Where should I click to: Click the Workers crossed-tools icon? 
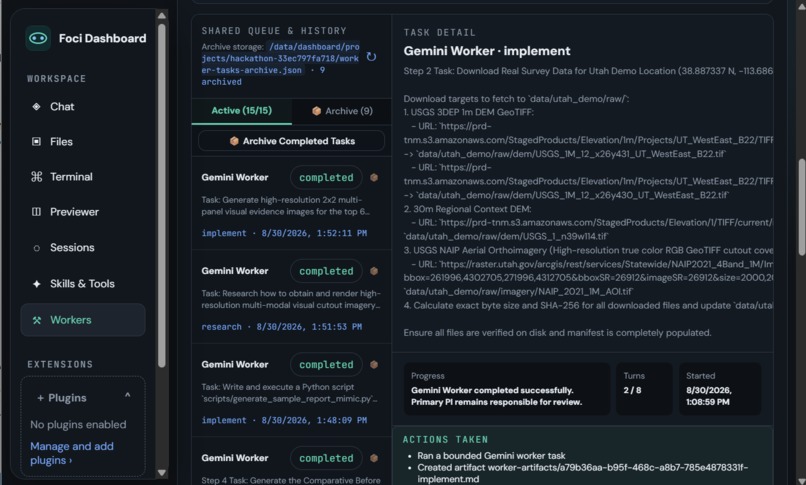coord(36,320)
